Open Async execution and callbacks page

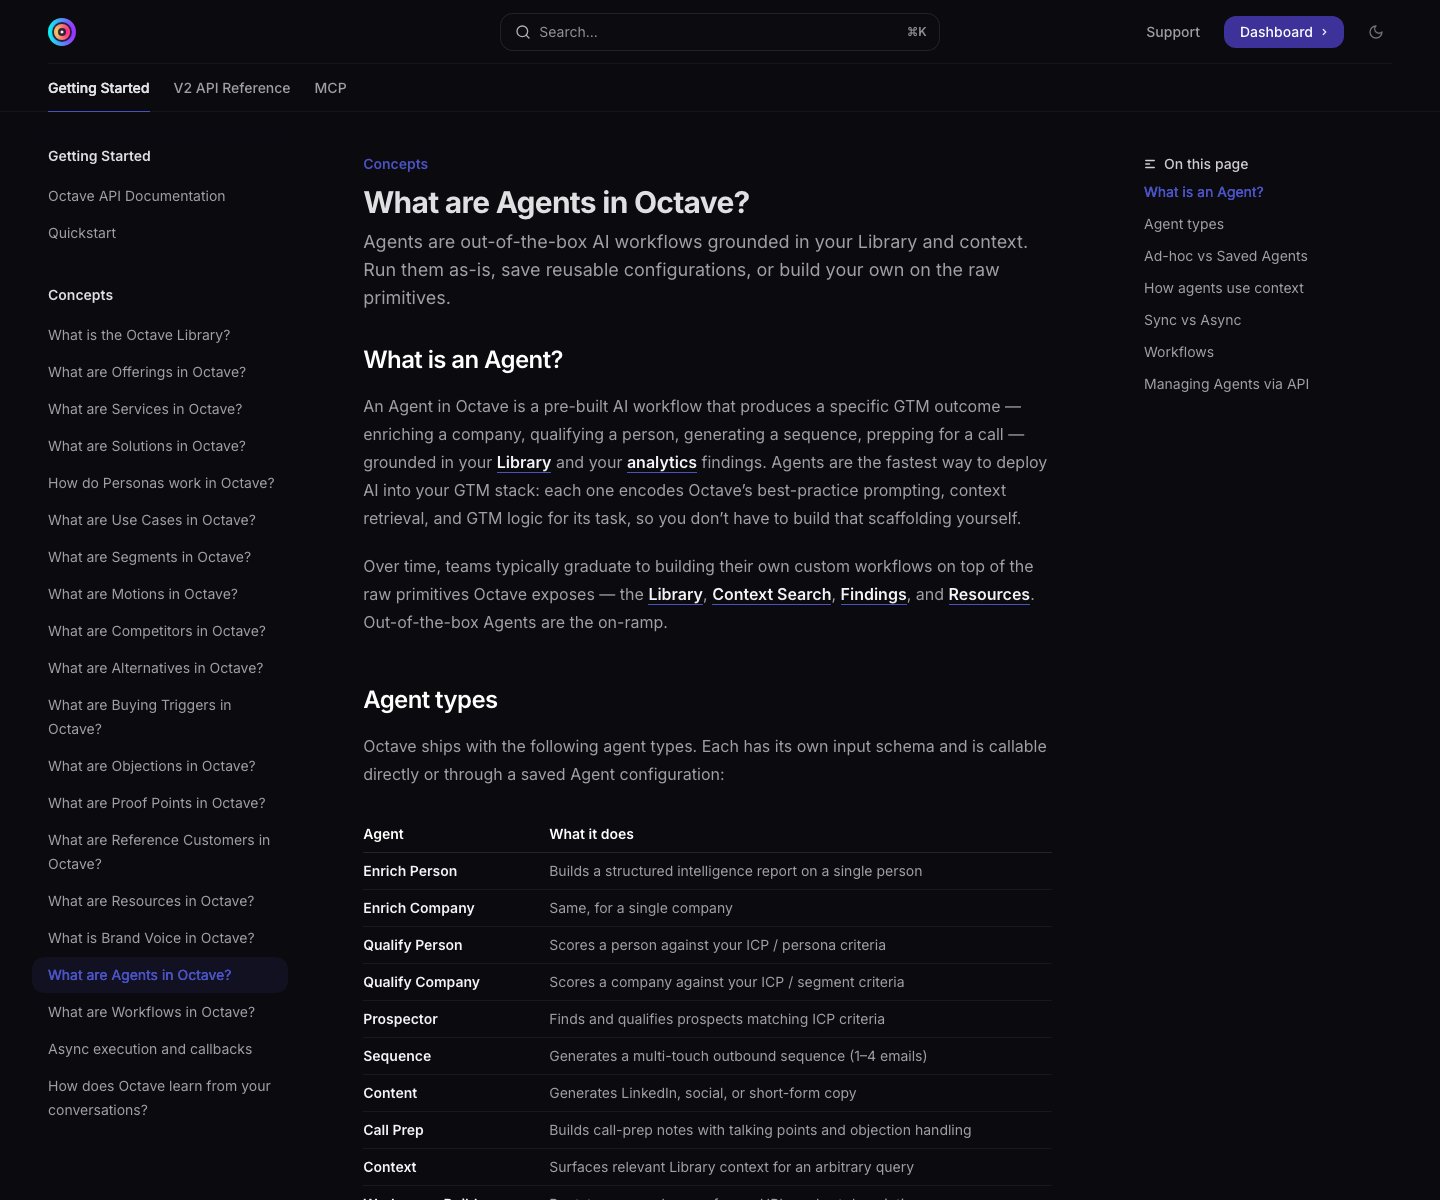tap(150, 1049)
